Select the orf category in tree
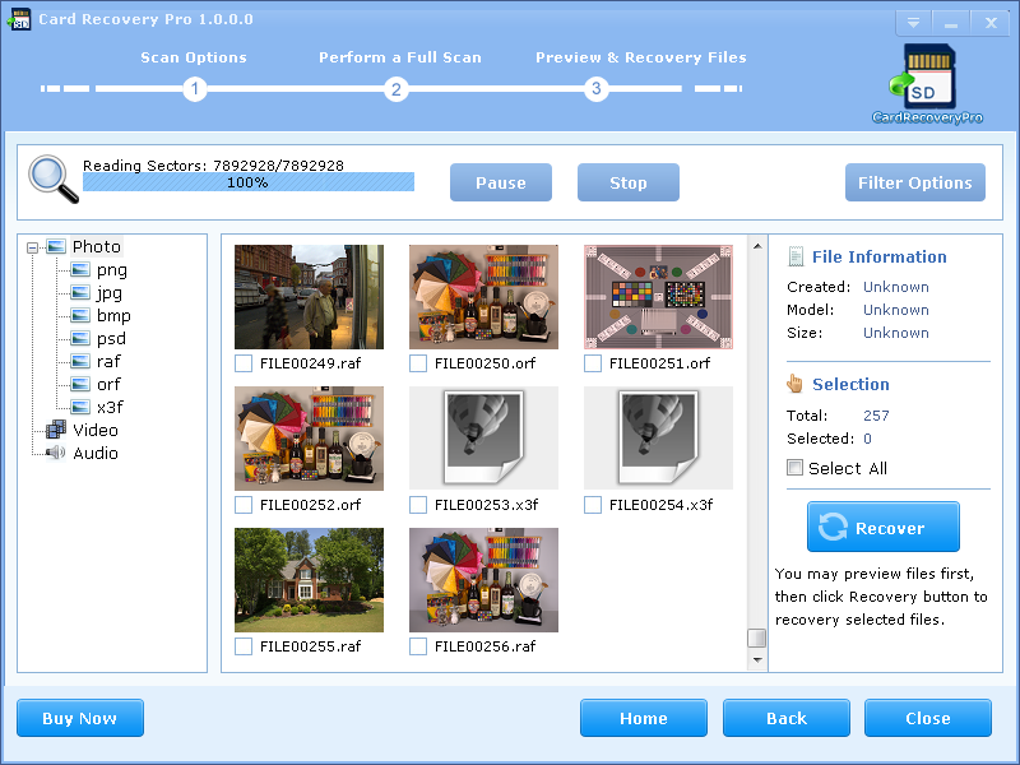The width and height of the screenshot is (1020, 765). tap(109, 384)
